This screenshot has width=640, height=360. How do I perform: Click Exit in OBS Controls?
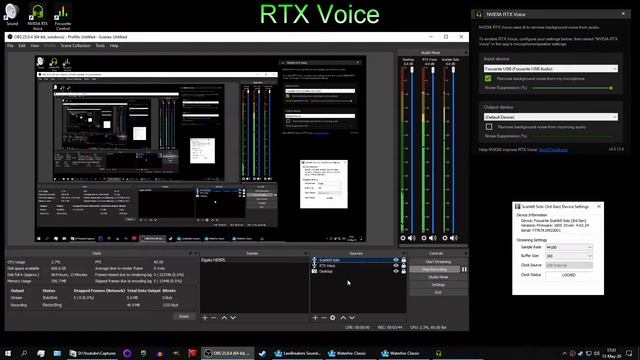click(x=438, y=293)
